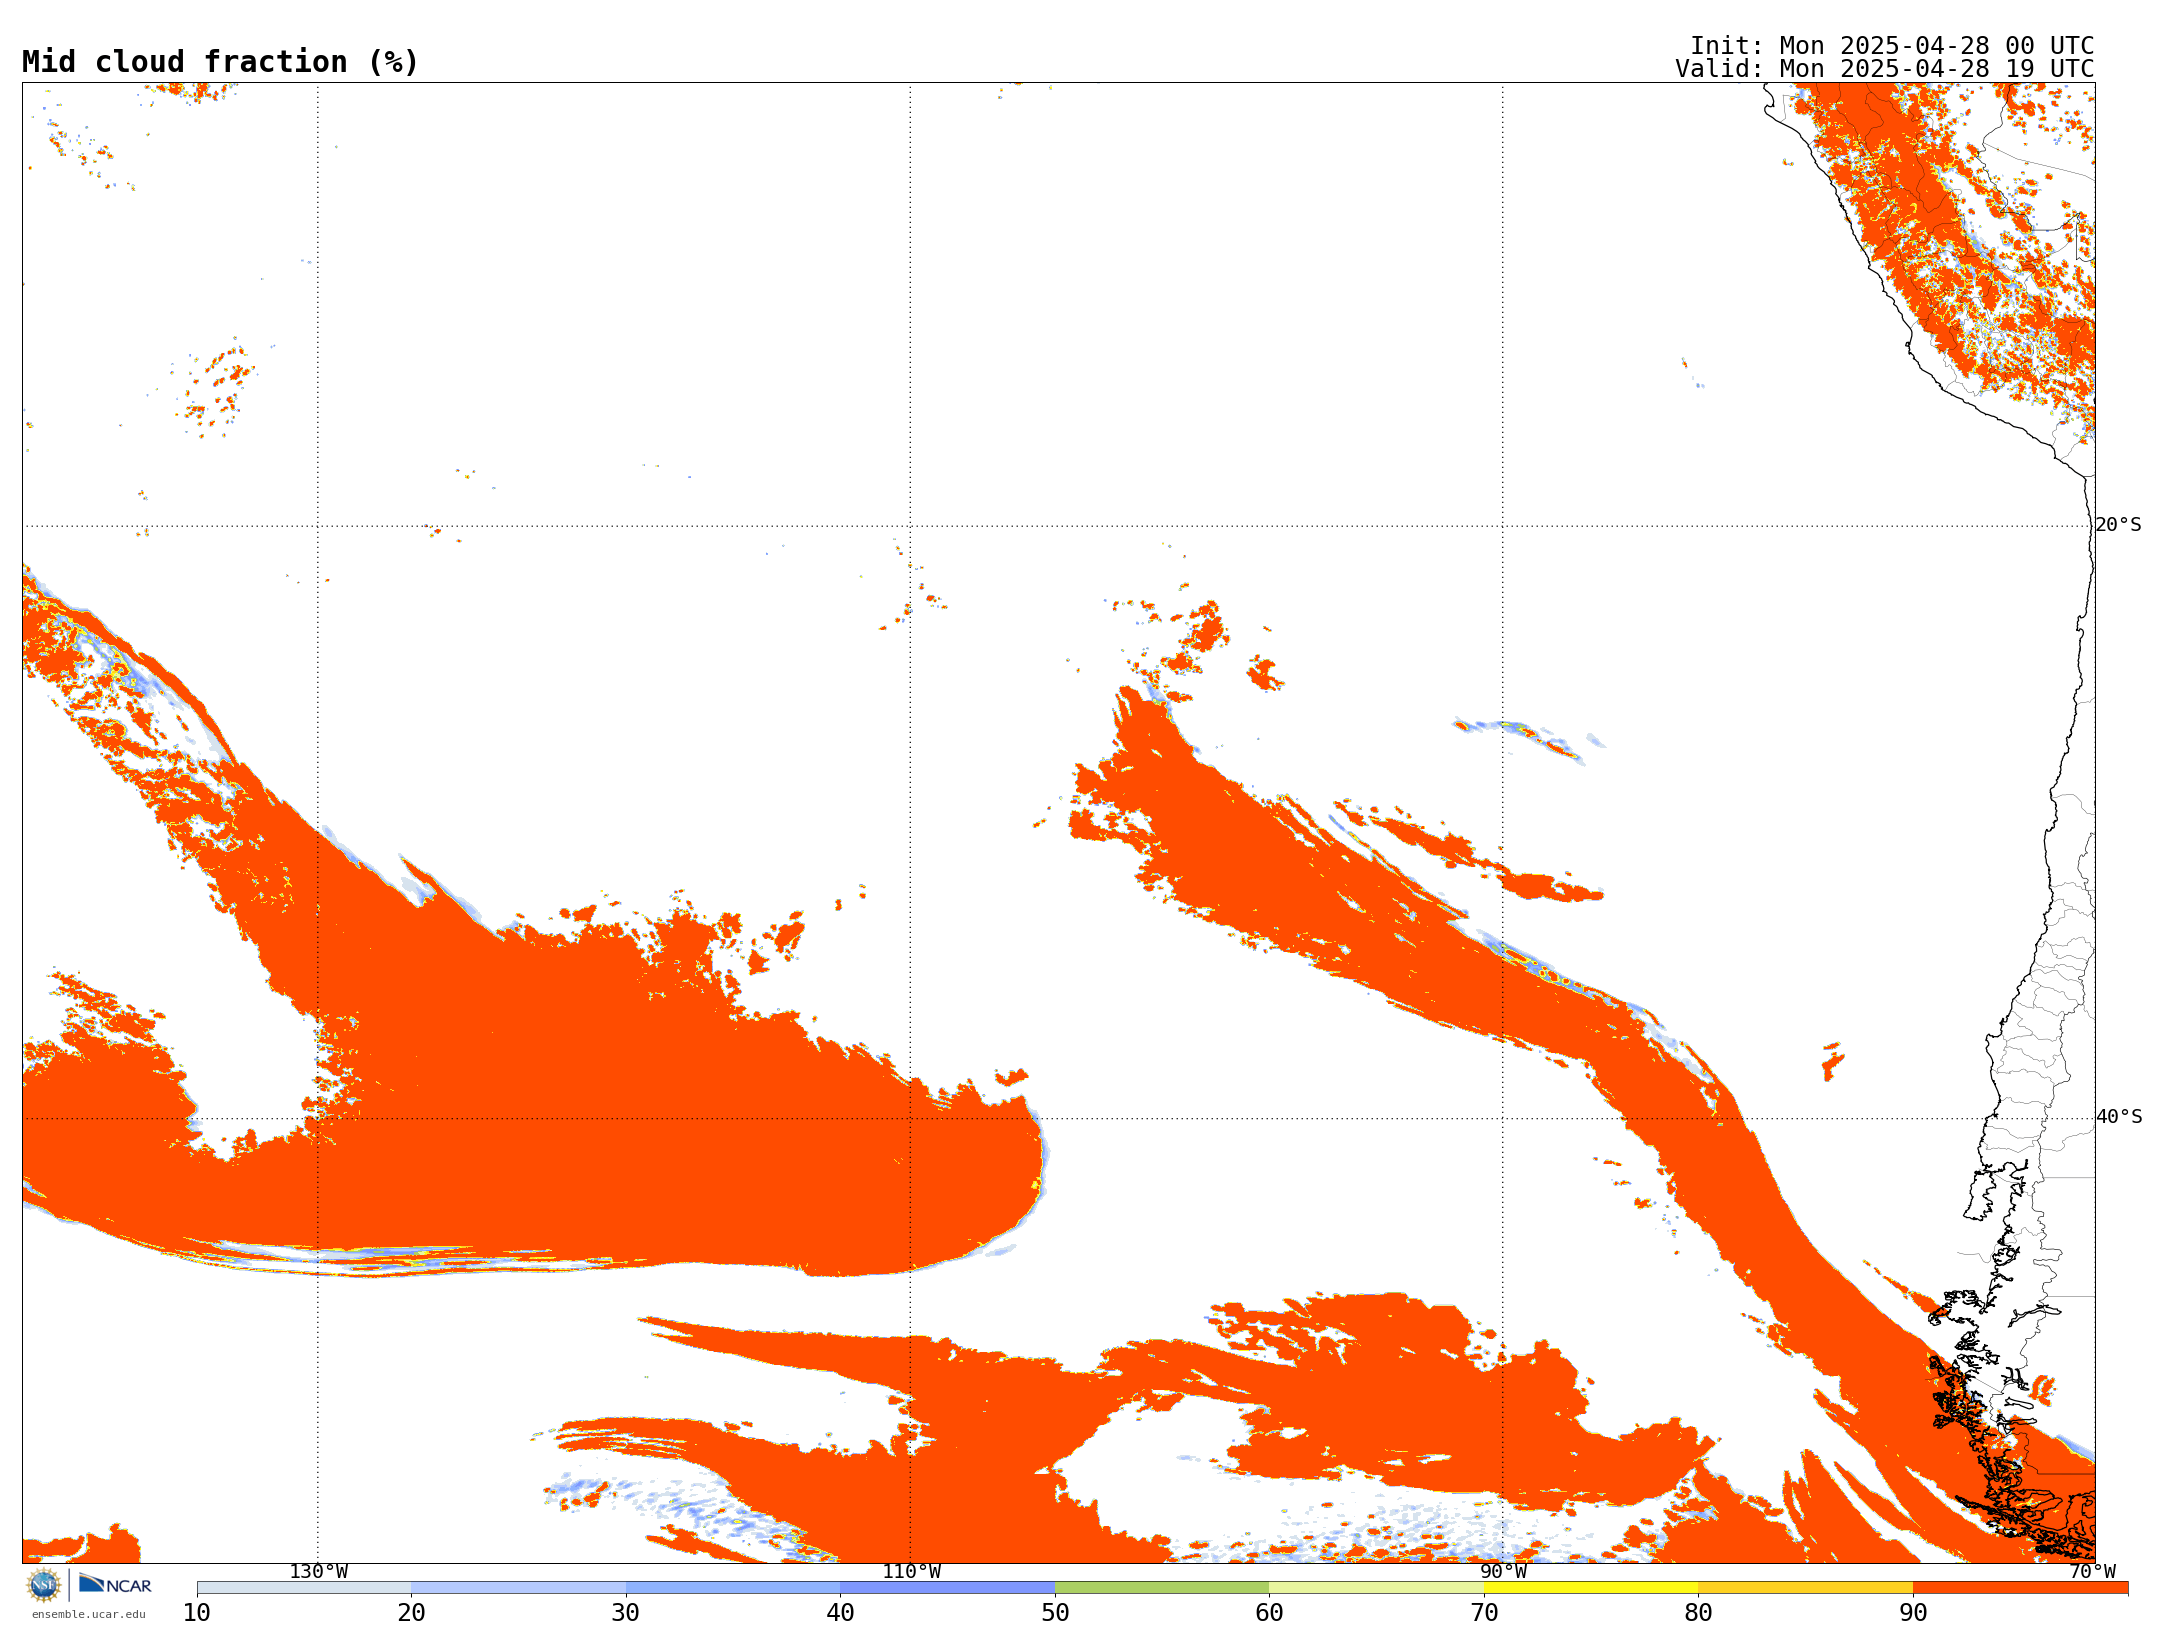Click the 70–80 bright yellow colorbar segment
Screen dimensions: 2160x1626
[1591, 1588]
